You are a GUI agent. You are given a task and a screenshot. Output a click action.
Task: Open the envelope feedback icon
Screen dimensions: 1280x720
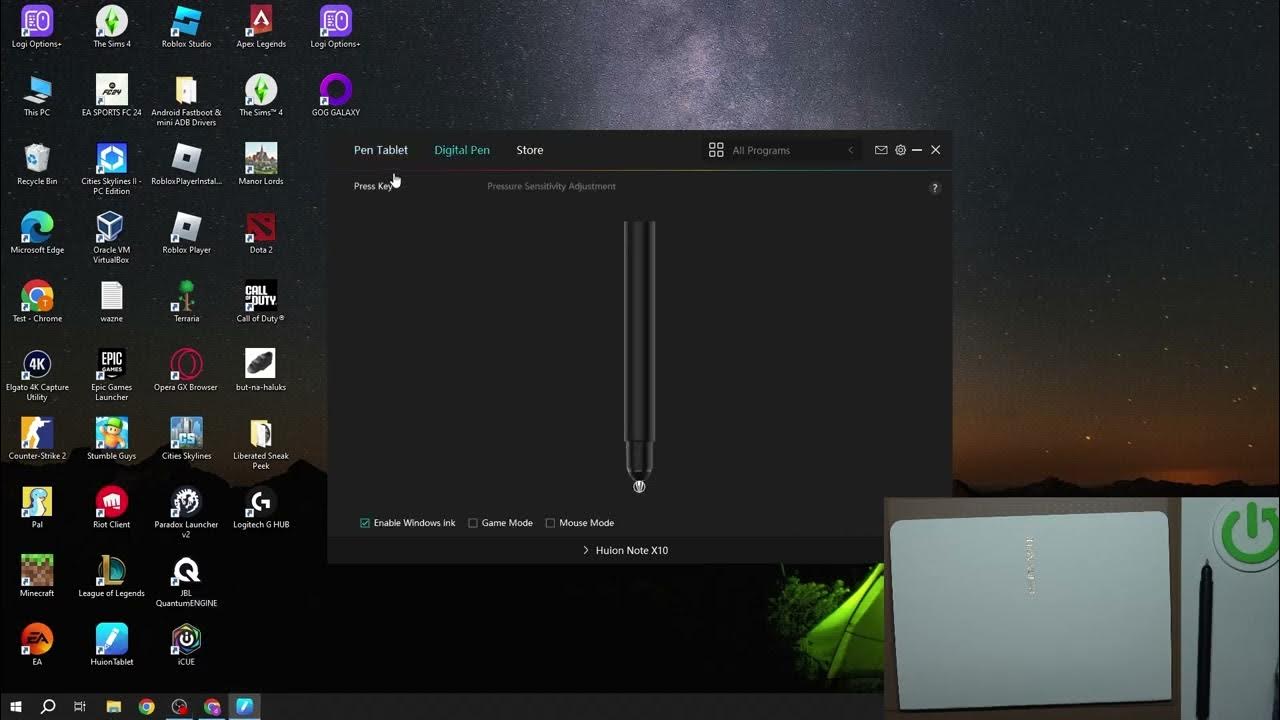[881, 150]
